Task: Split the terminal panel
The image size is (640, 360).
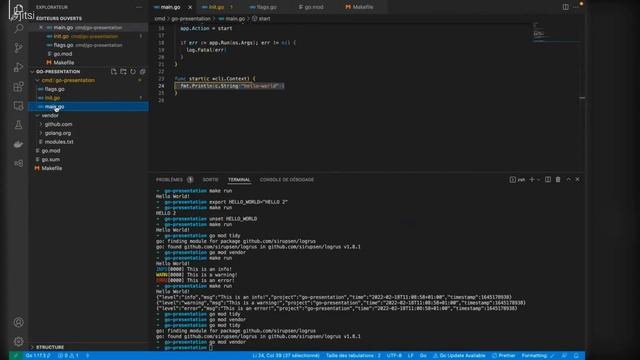Action: click(x=548, y=180)
